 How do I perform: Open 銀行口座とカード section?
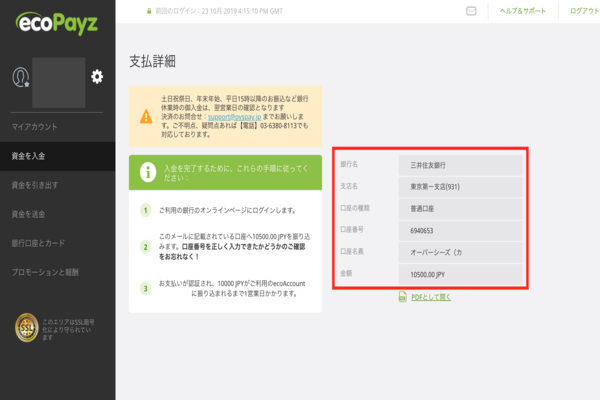click(38, 243)
